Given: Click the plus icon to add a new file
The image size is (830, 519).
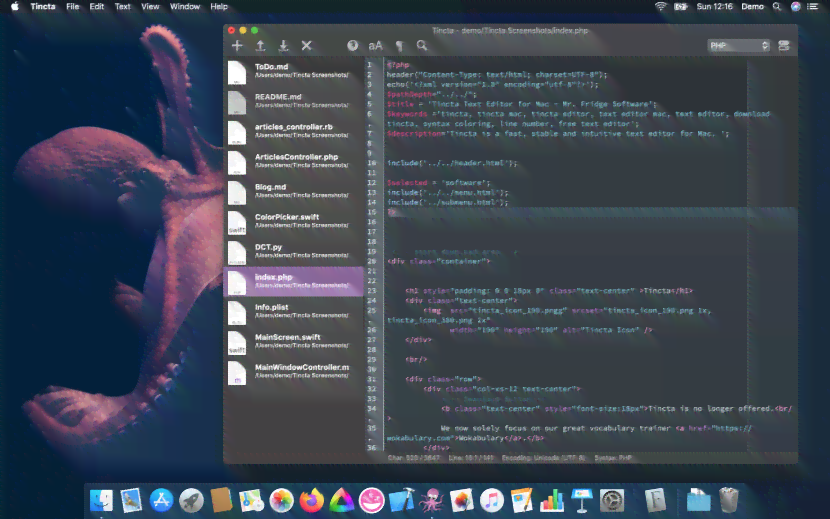Looking at the screenshot, I should pyautogui.click(x=237, y=46).
